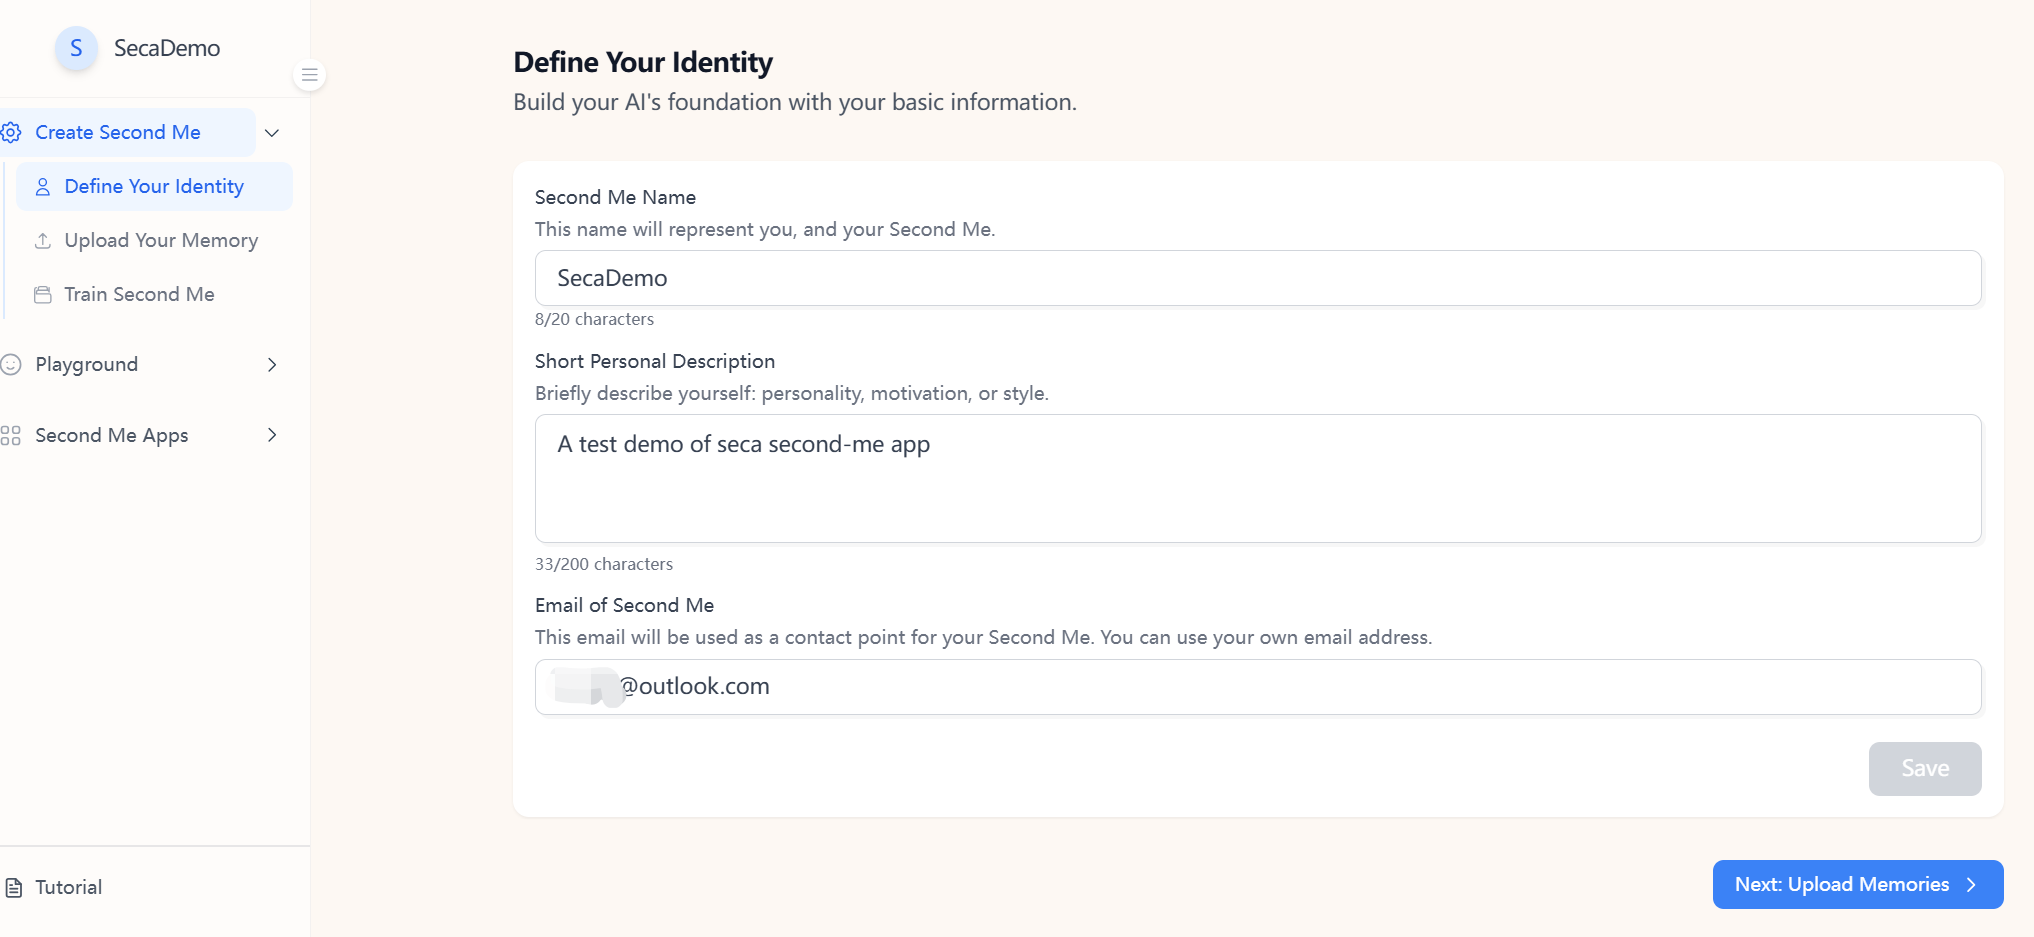Viewport: 2034px width, 937px height.
Task: Click the Define Your Identity person icon
Action: [x=43, y=187]
